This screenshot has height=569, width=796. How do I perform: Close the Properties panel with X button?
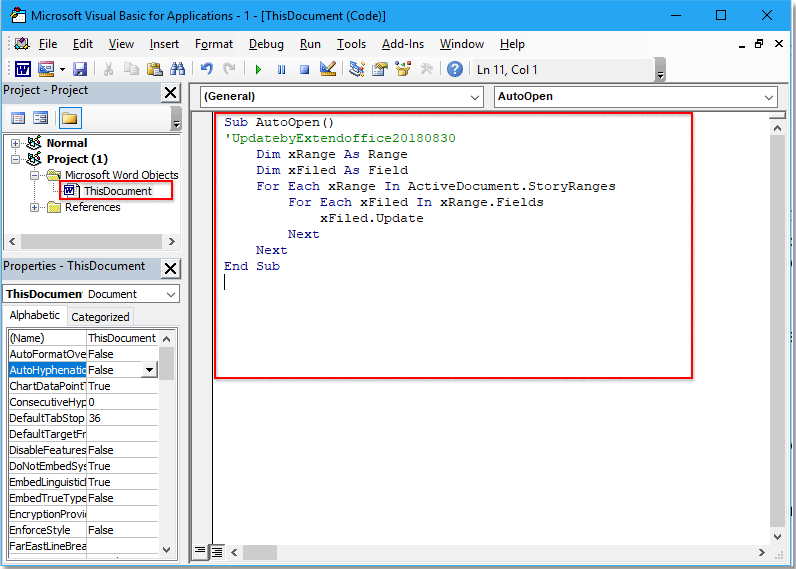(170, 268)
